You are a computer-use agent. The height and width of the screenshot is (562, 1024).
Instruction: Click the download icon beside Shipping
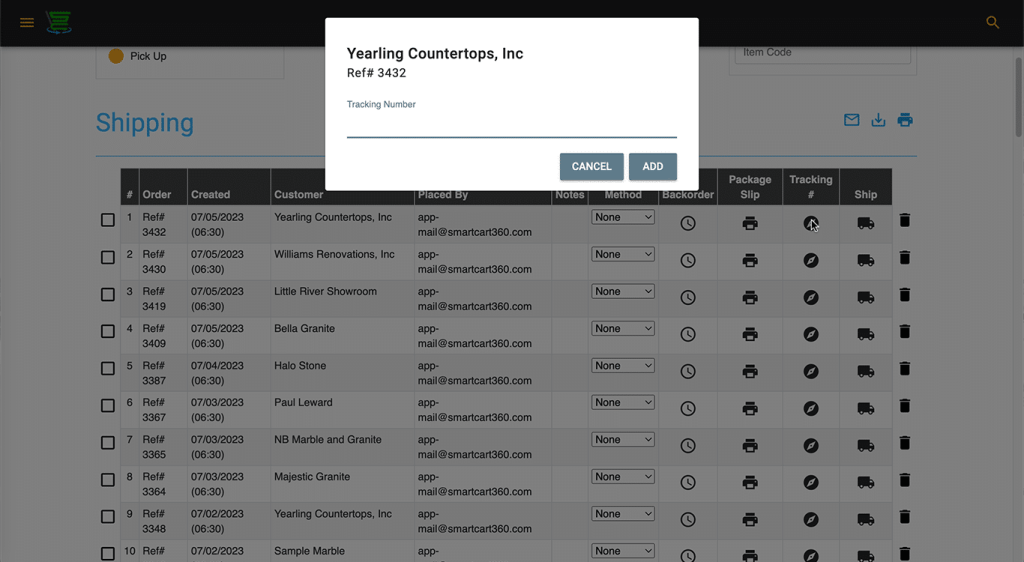[878, 120]
